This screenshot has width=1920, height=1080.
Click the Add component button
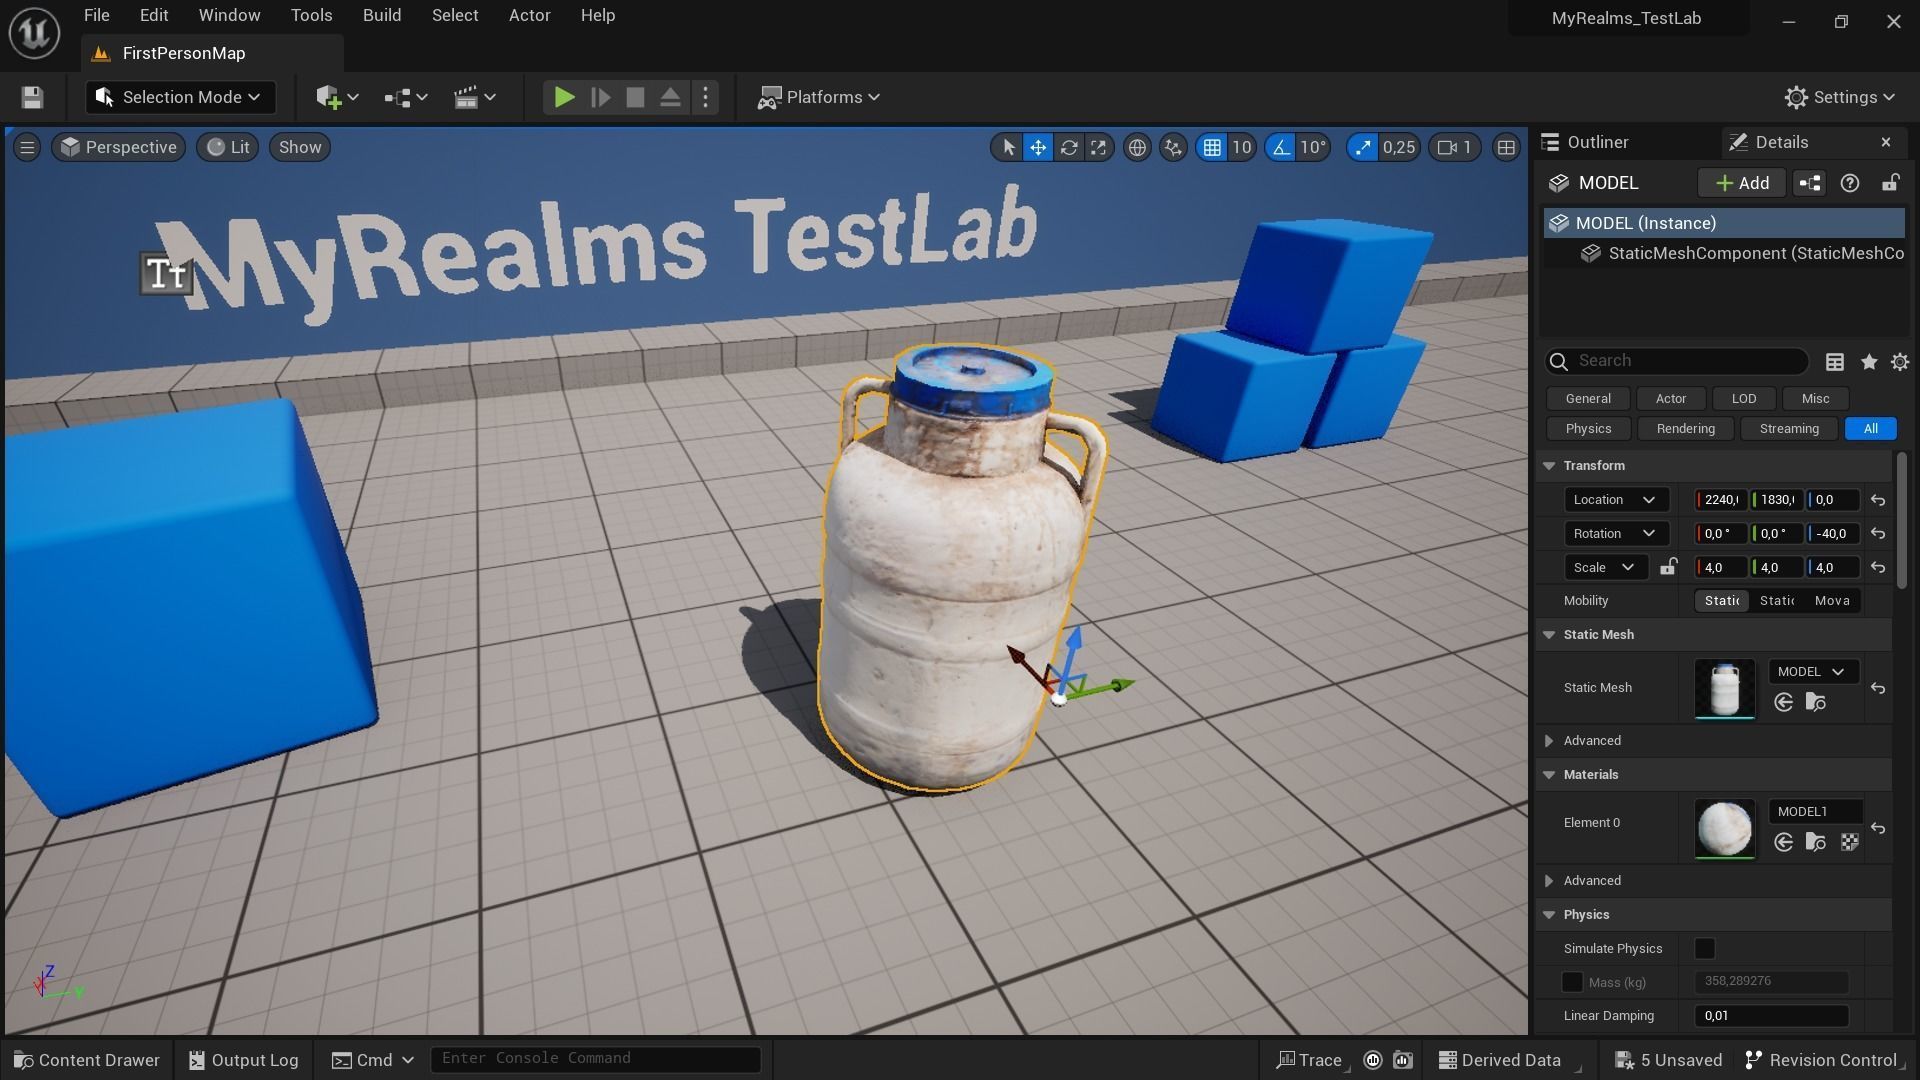(1742, 183)
